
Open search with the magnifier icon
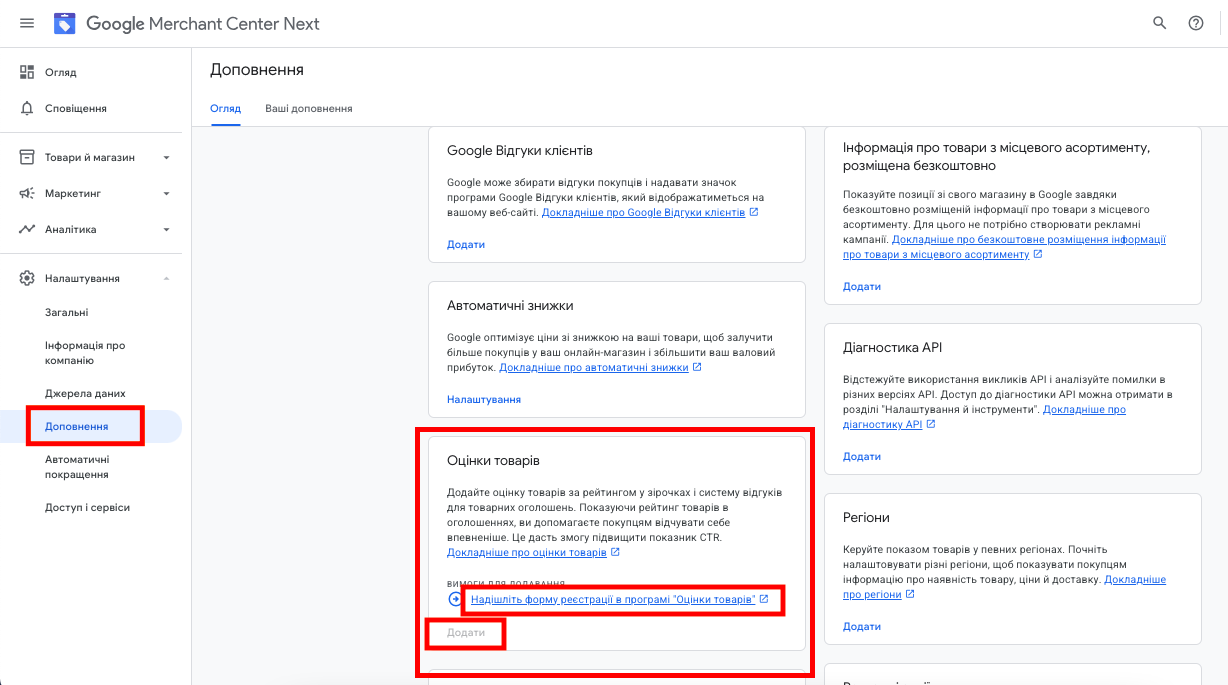[1160, 23]
